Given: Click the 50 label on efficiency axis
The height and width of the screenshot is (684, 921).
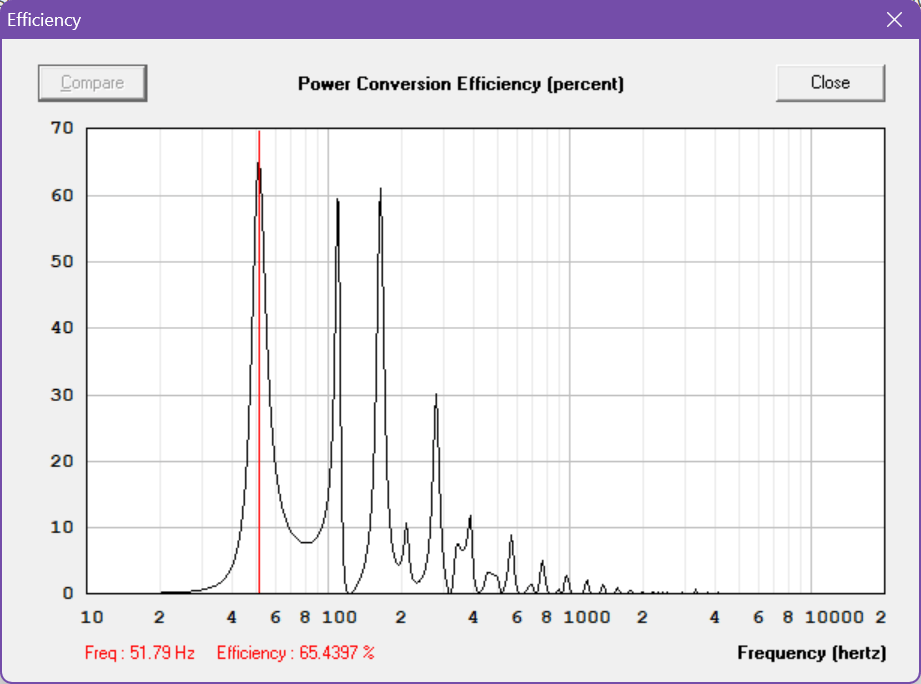Looking at the screenshot, I should pyautogui.click(x=62, y=261).
